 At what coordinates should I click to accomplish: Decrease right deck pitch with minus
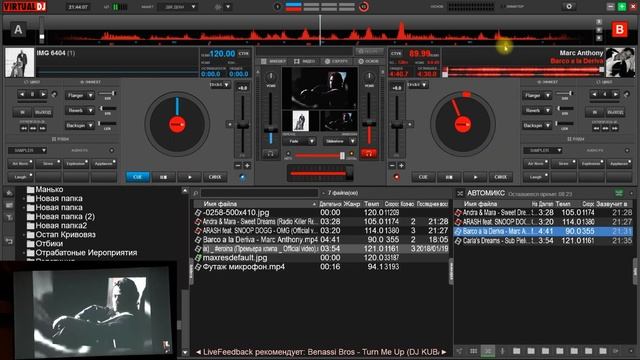[392, 165]
